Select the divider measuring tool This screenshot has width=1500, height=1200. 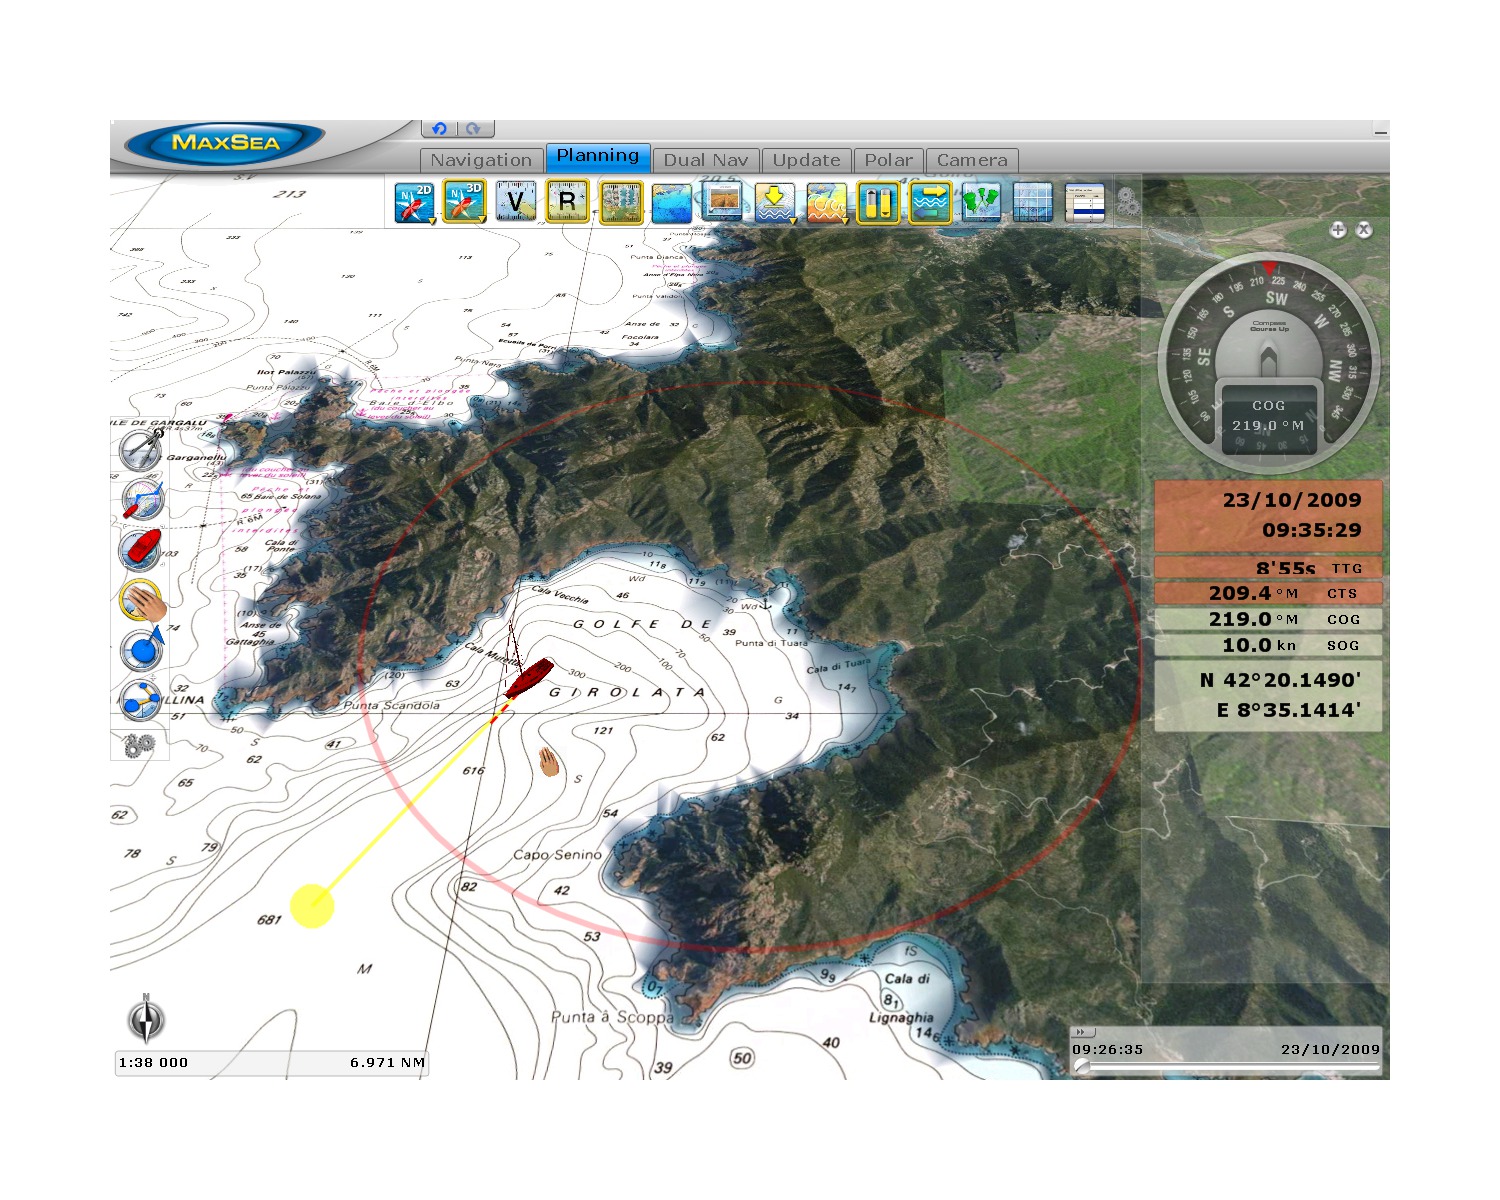point(139,450)
